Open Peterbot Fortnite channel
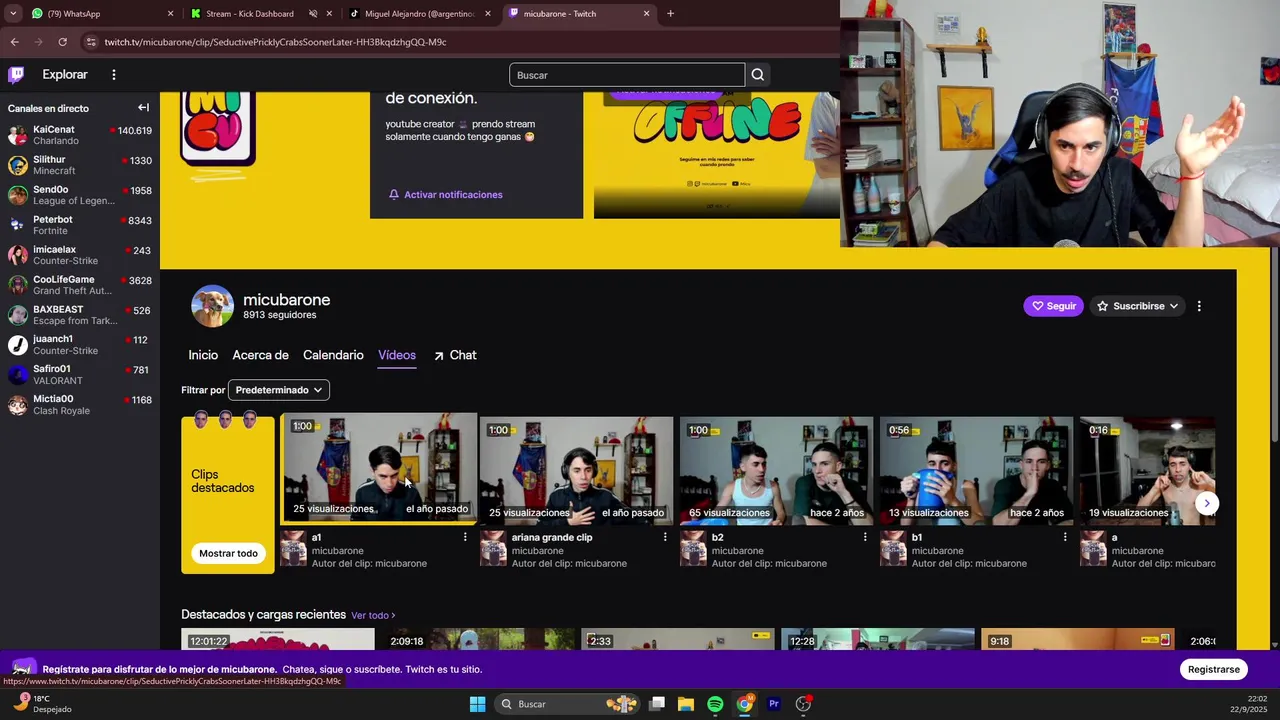Viewport: 1280px width, 720px height. 80,225
